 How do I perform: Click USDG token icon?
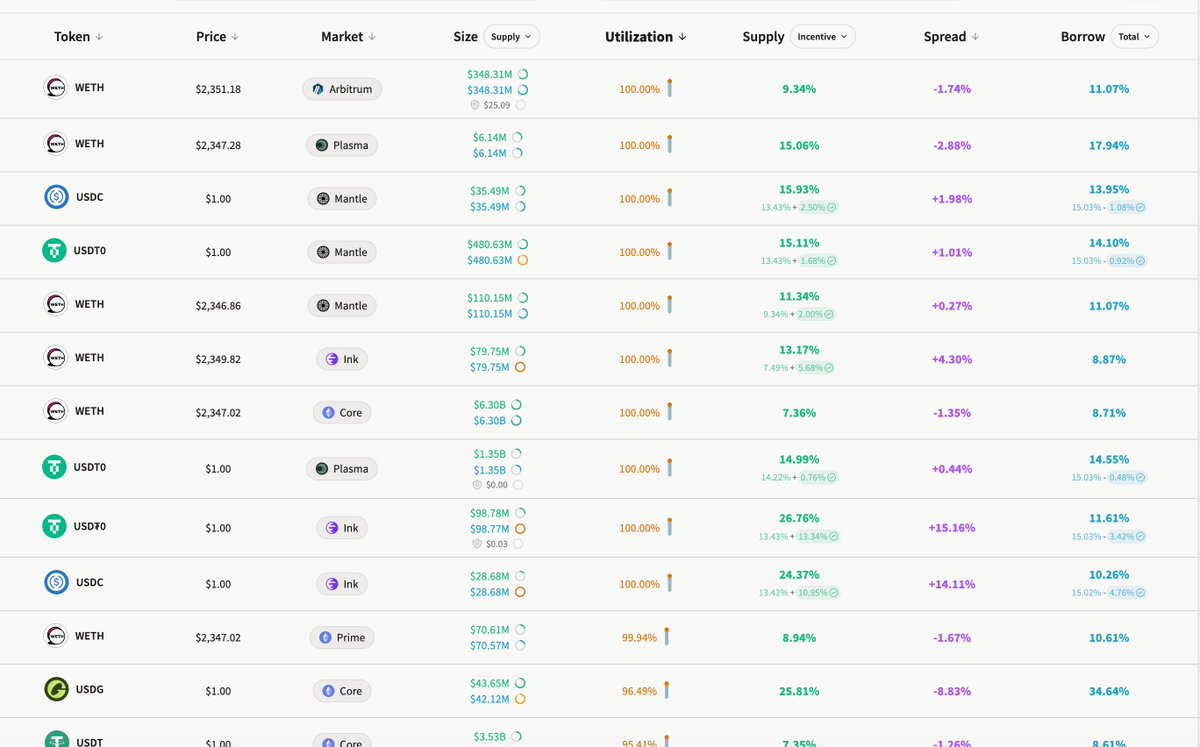pyautogui.click(x=56, y=689)
